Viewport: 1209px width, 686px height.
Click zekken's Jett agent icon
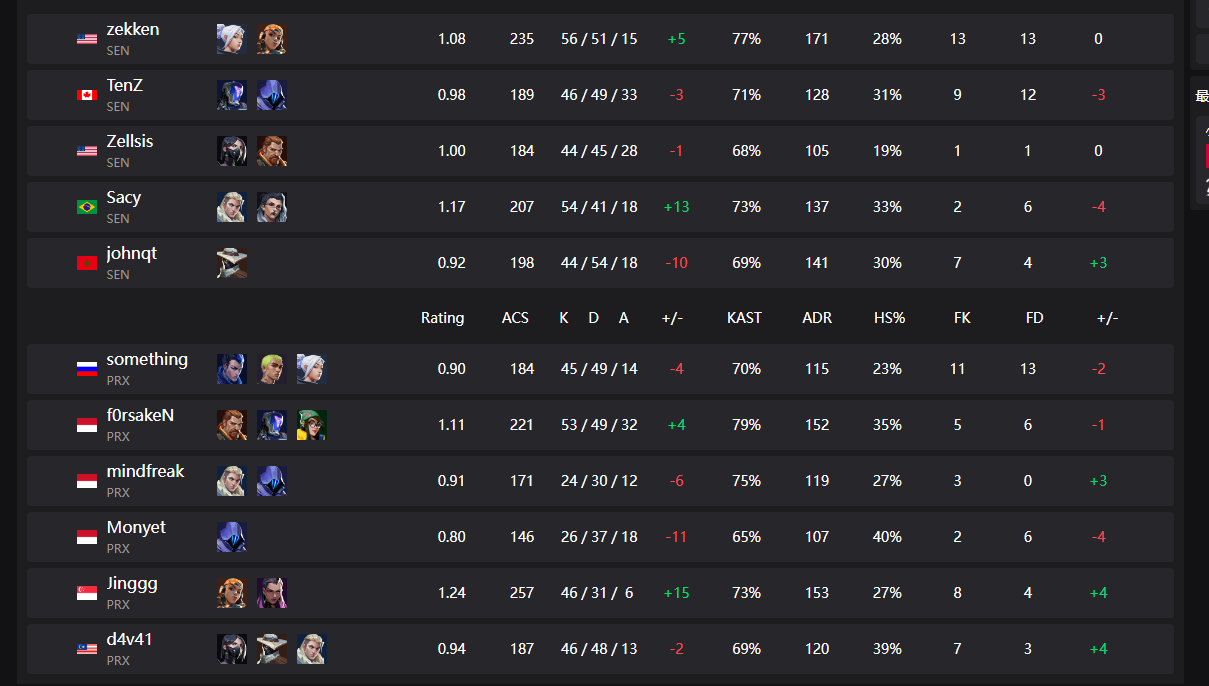[x=231, y=39]
